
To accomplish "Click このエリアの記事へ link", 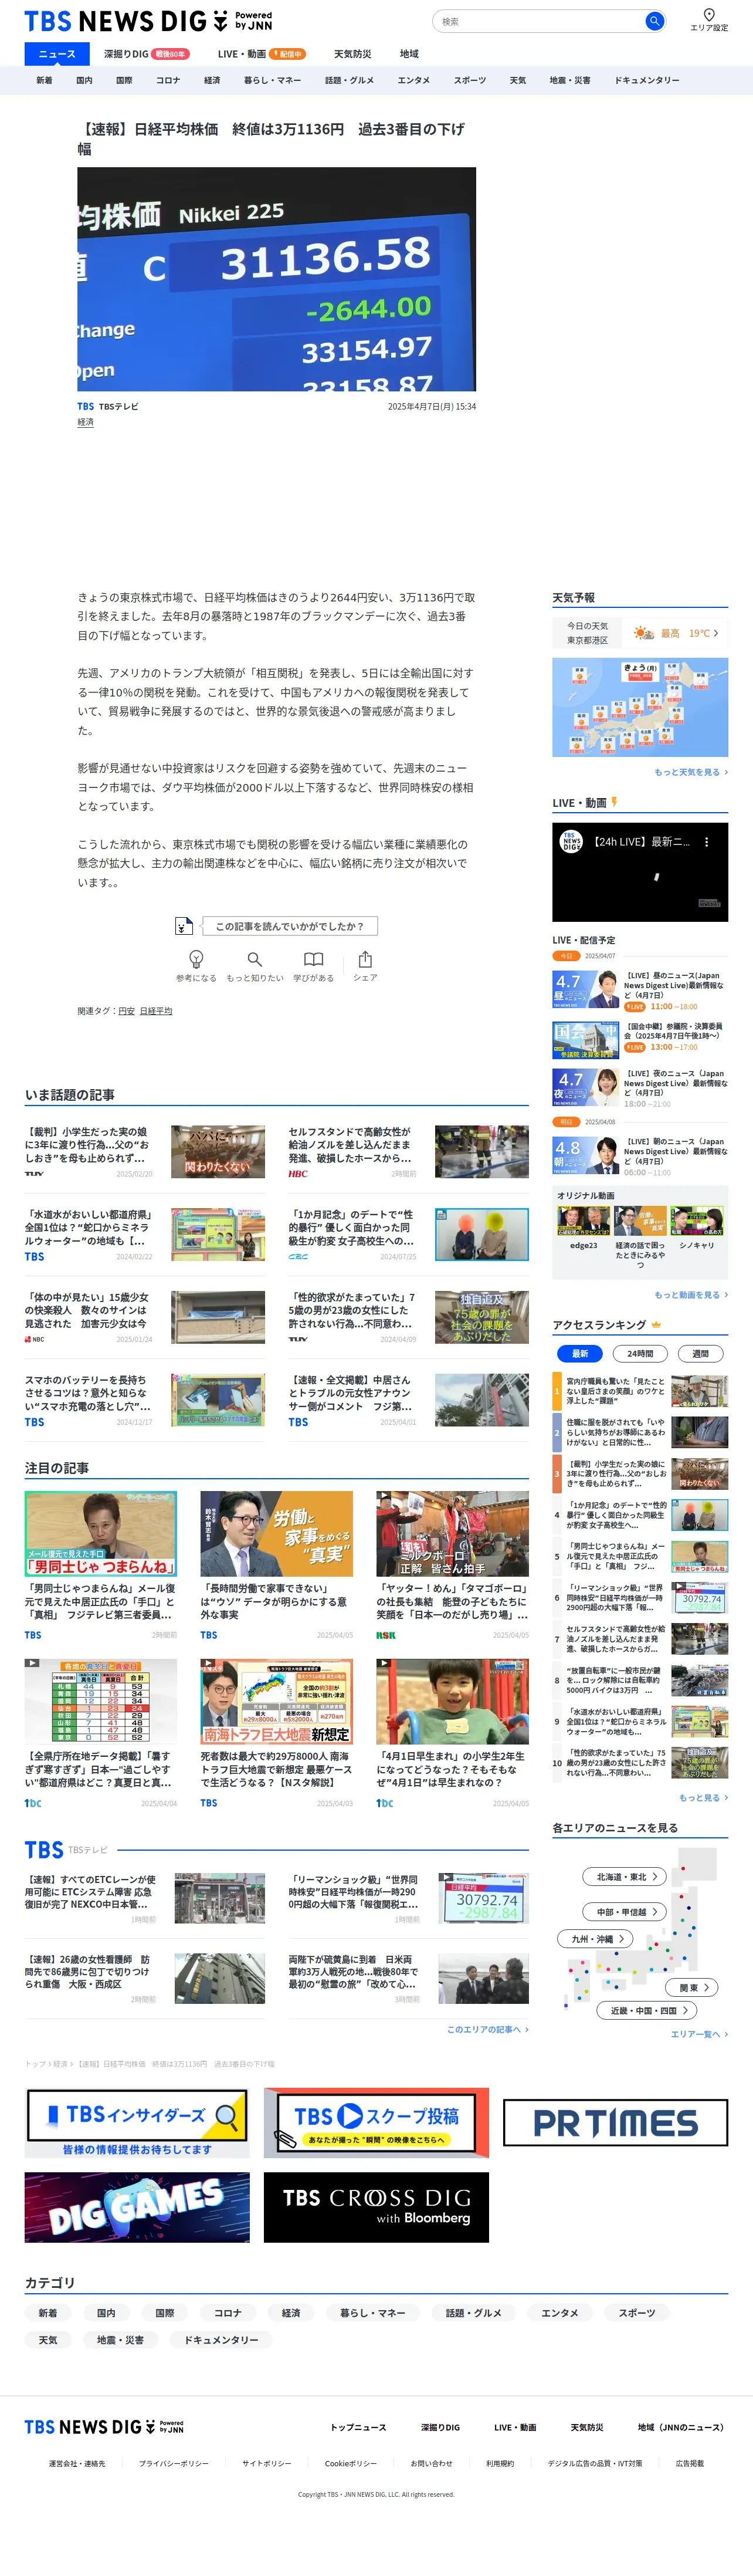I will coord(488,2029).
